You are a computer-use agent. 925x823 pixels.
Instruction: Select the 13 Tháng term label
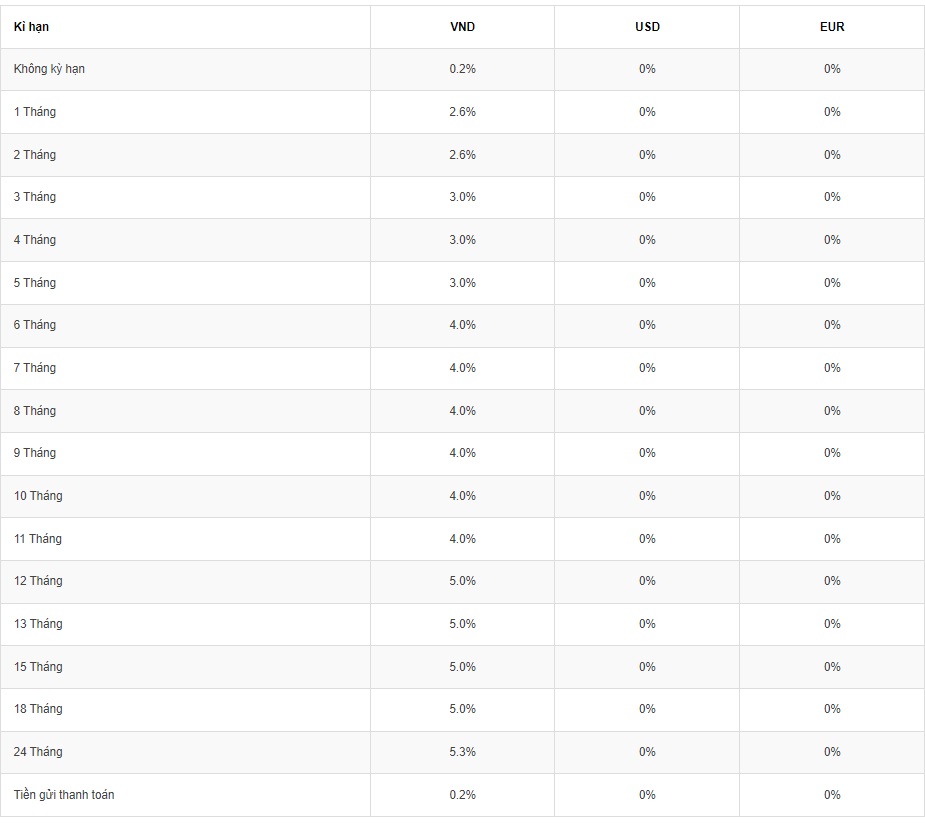[x=38, y=624]
